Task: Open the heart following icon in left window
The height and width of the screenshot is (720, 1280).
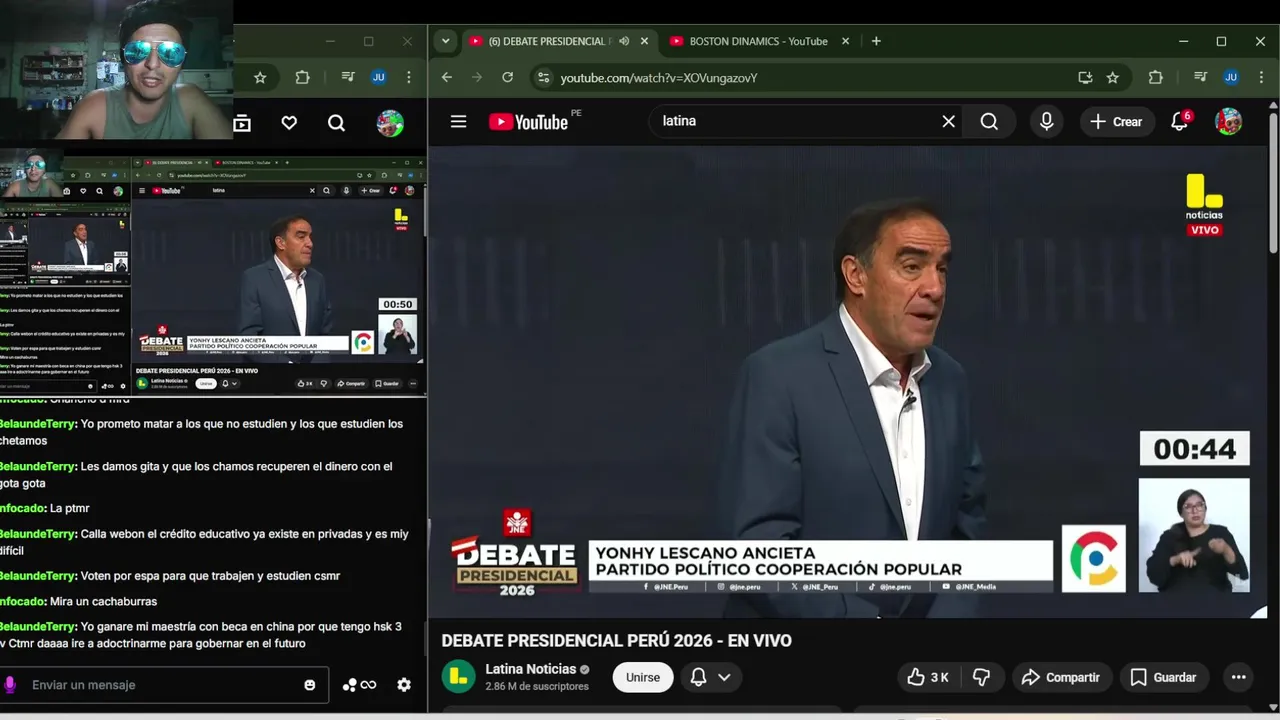Action: [289, 123]
